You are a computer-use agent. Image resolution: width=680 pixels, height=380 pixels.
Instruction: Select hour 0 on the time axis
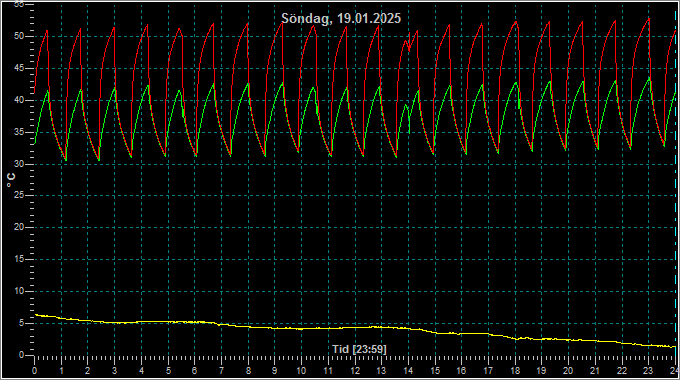(34, 371)
